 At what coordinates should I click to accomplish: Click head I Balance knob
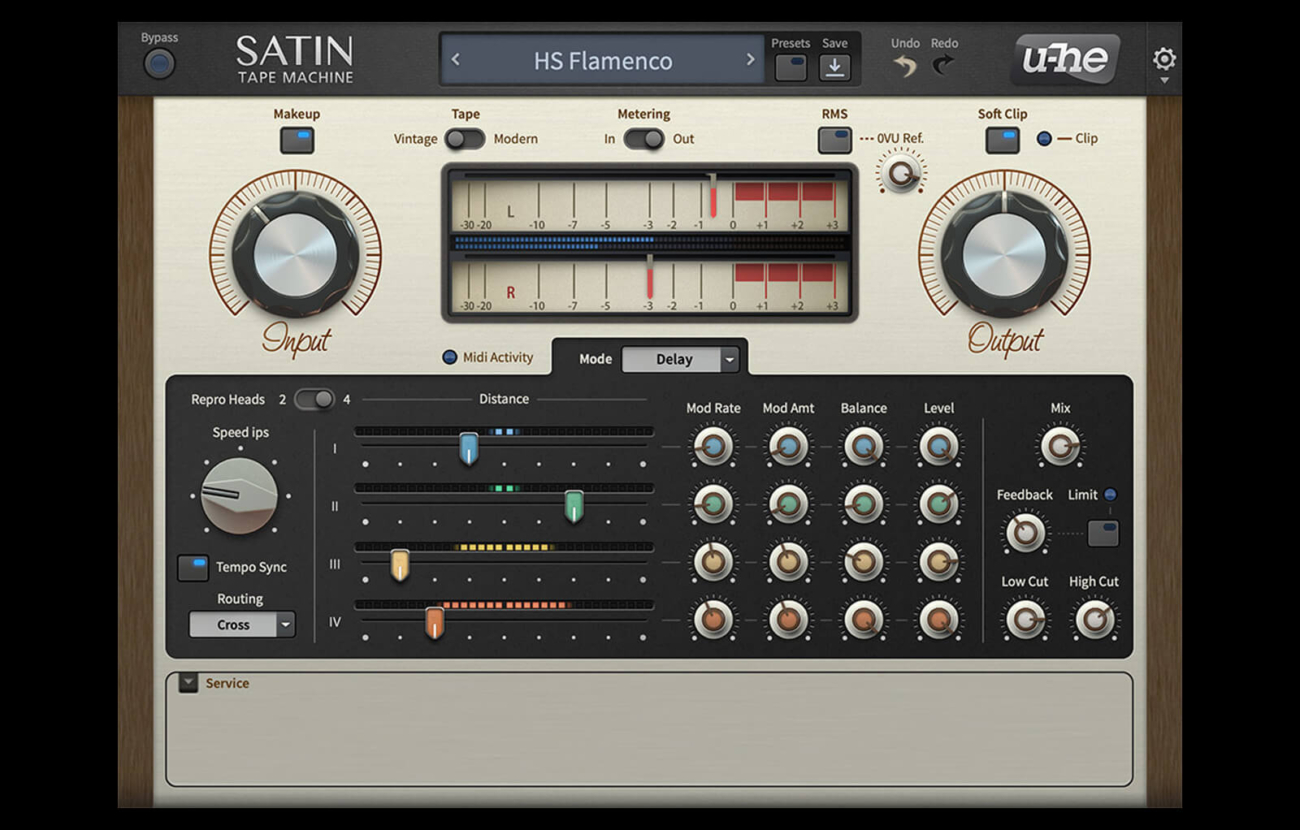click(x=863, y=447)
